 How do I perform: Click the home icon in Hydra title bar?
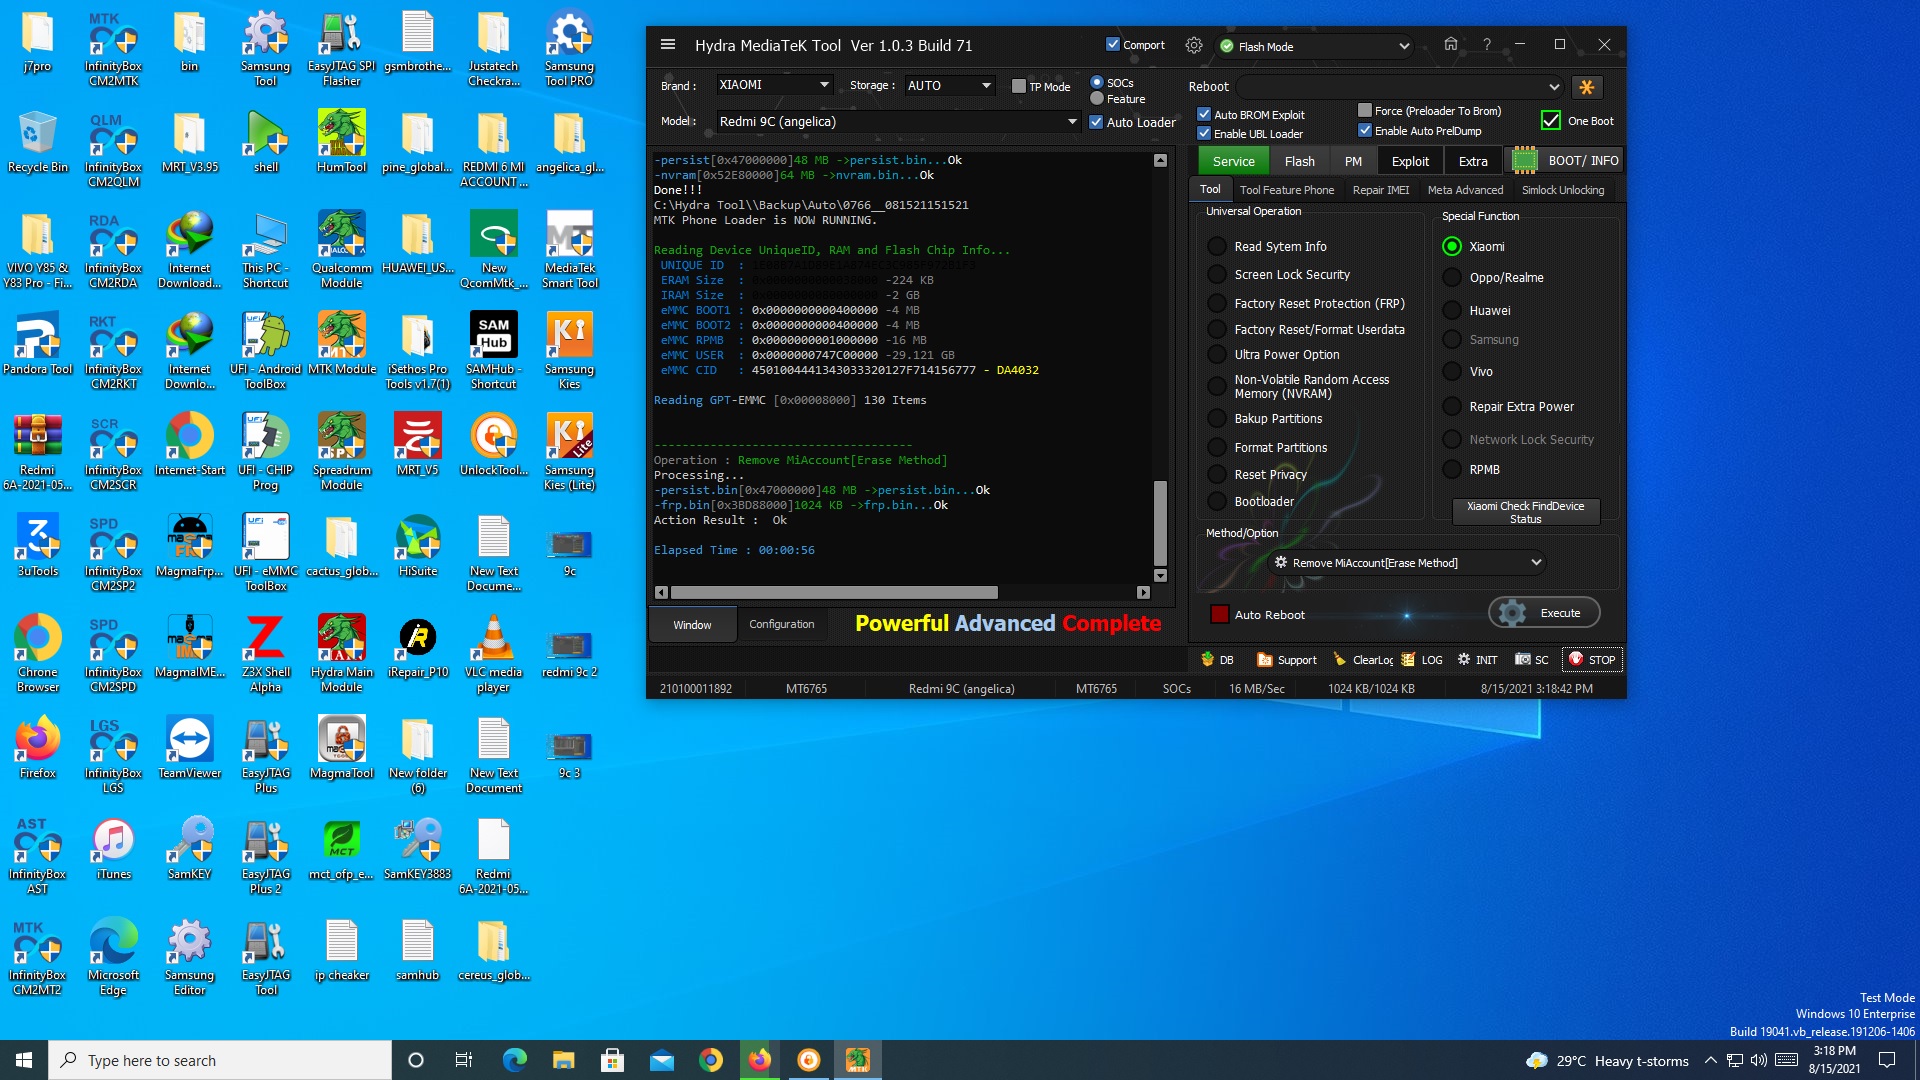tap(1451, 44)
